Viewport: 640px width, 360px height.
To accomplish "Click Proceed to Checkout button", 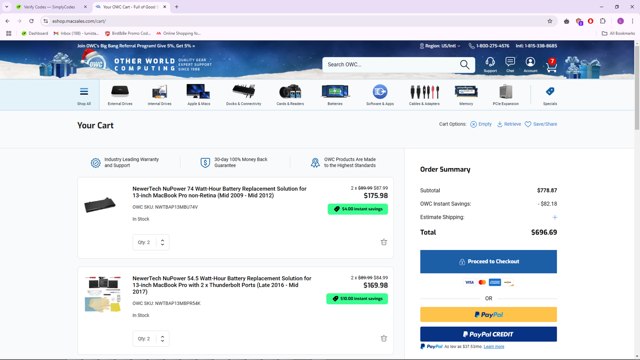I will click(488, 262).
